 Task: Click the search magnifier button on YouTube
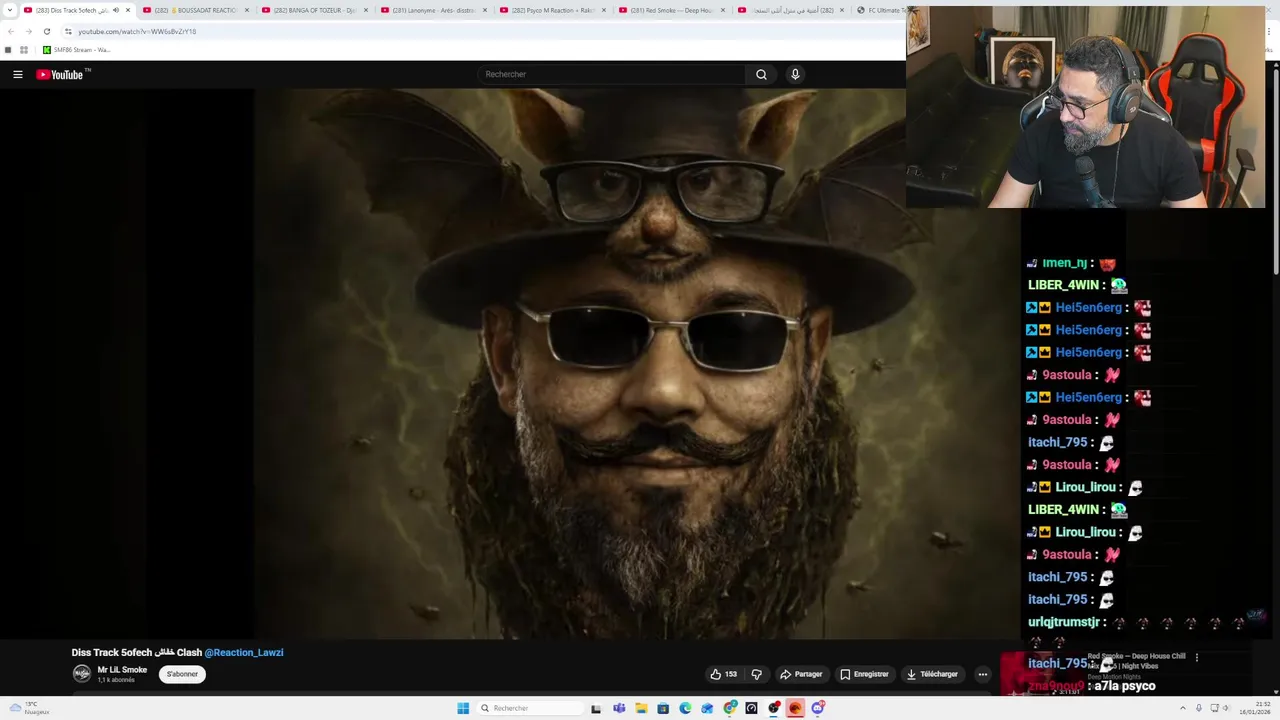click(761, 74)
